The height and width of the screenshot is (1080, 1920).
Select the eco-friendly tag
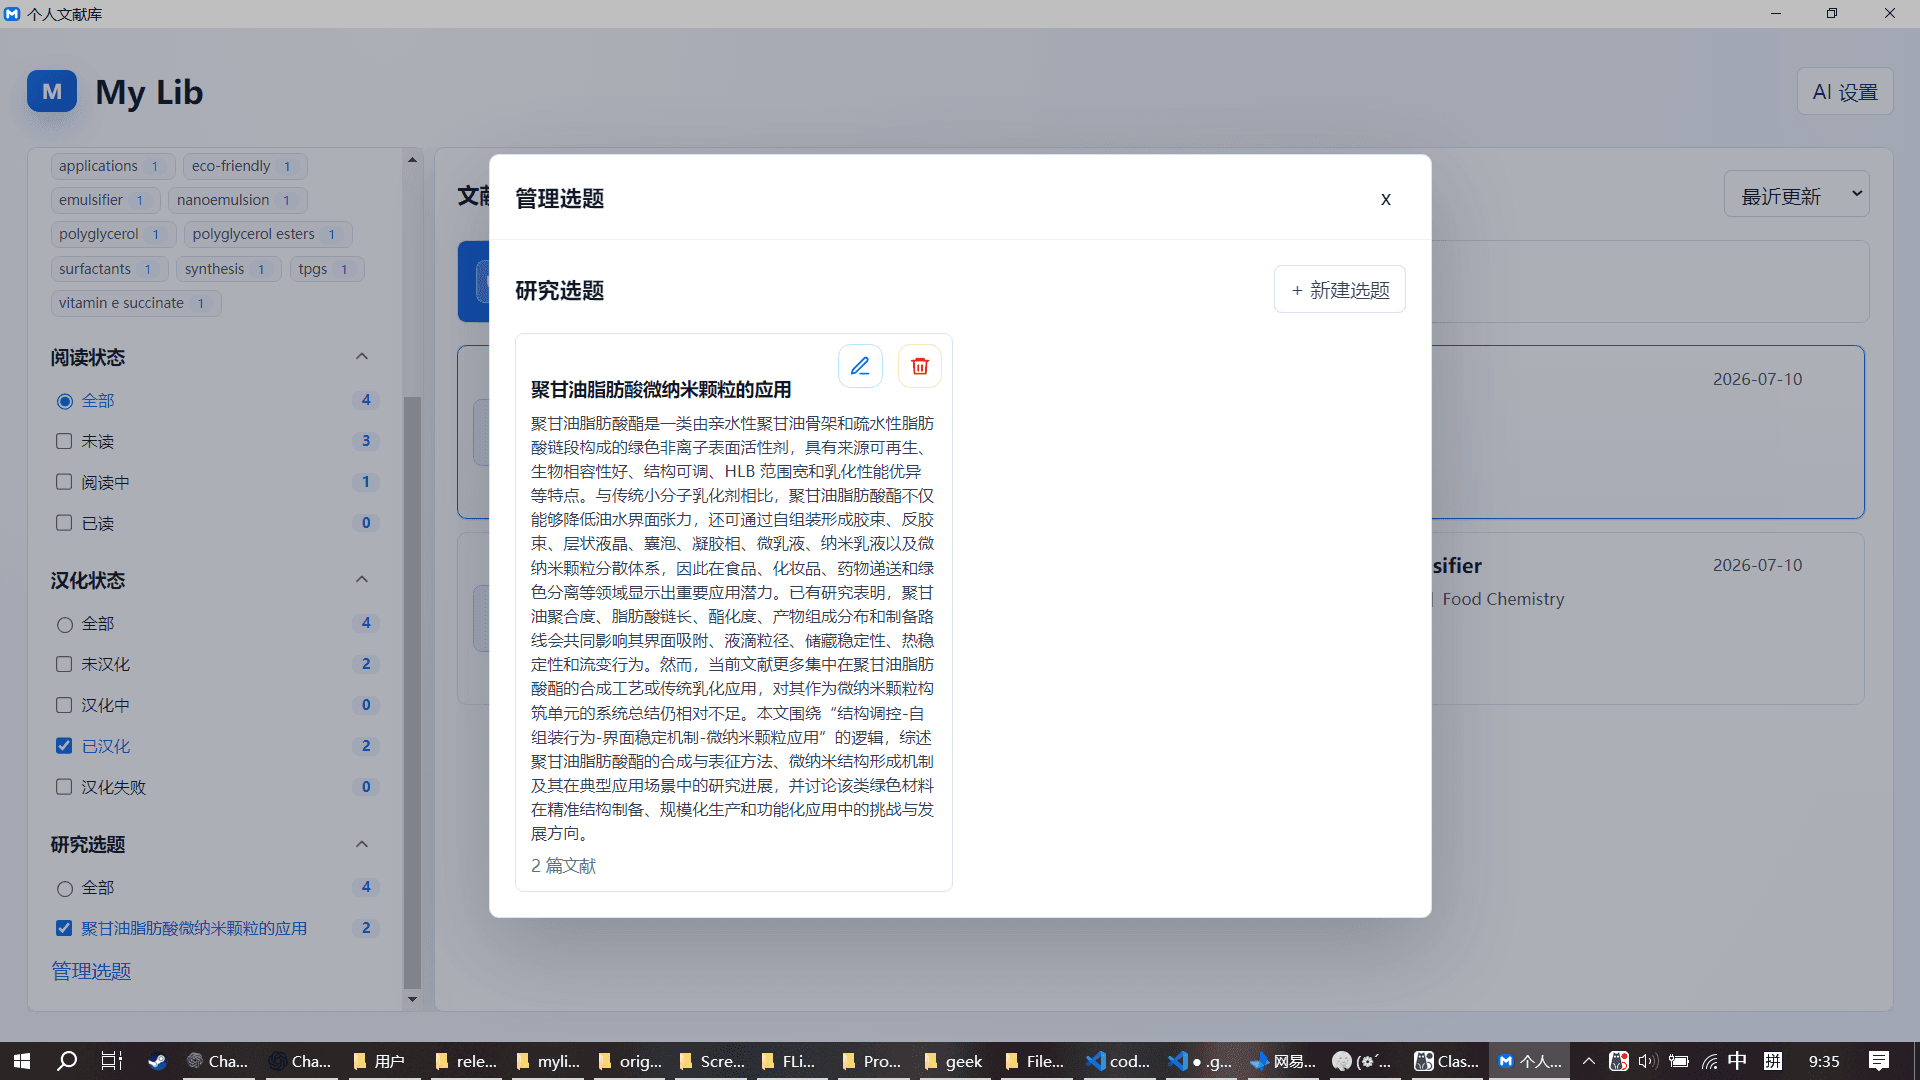(x=244, y=166)
